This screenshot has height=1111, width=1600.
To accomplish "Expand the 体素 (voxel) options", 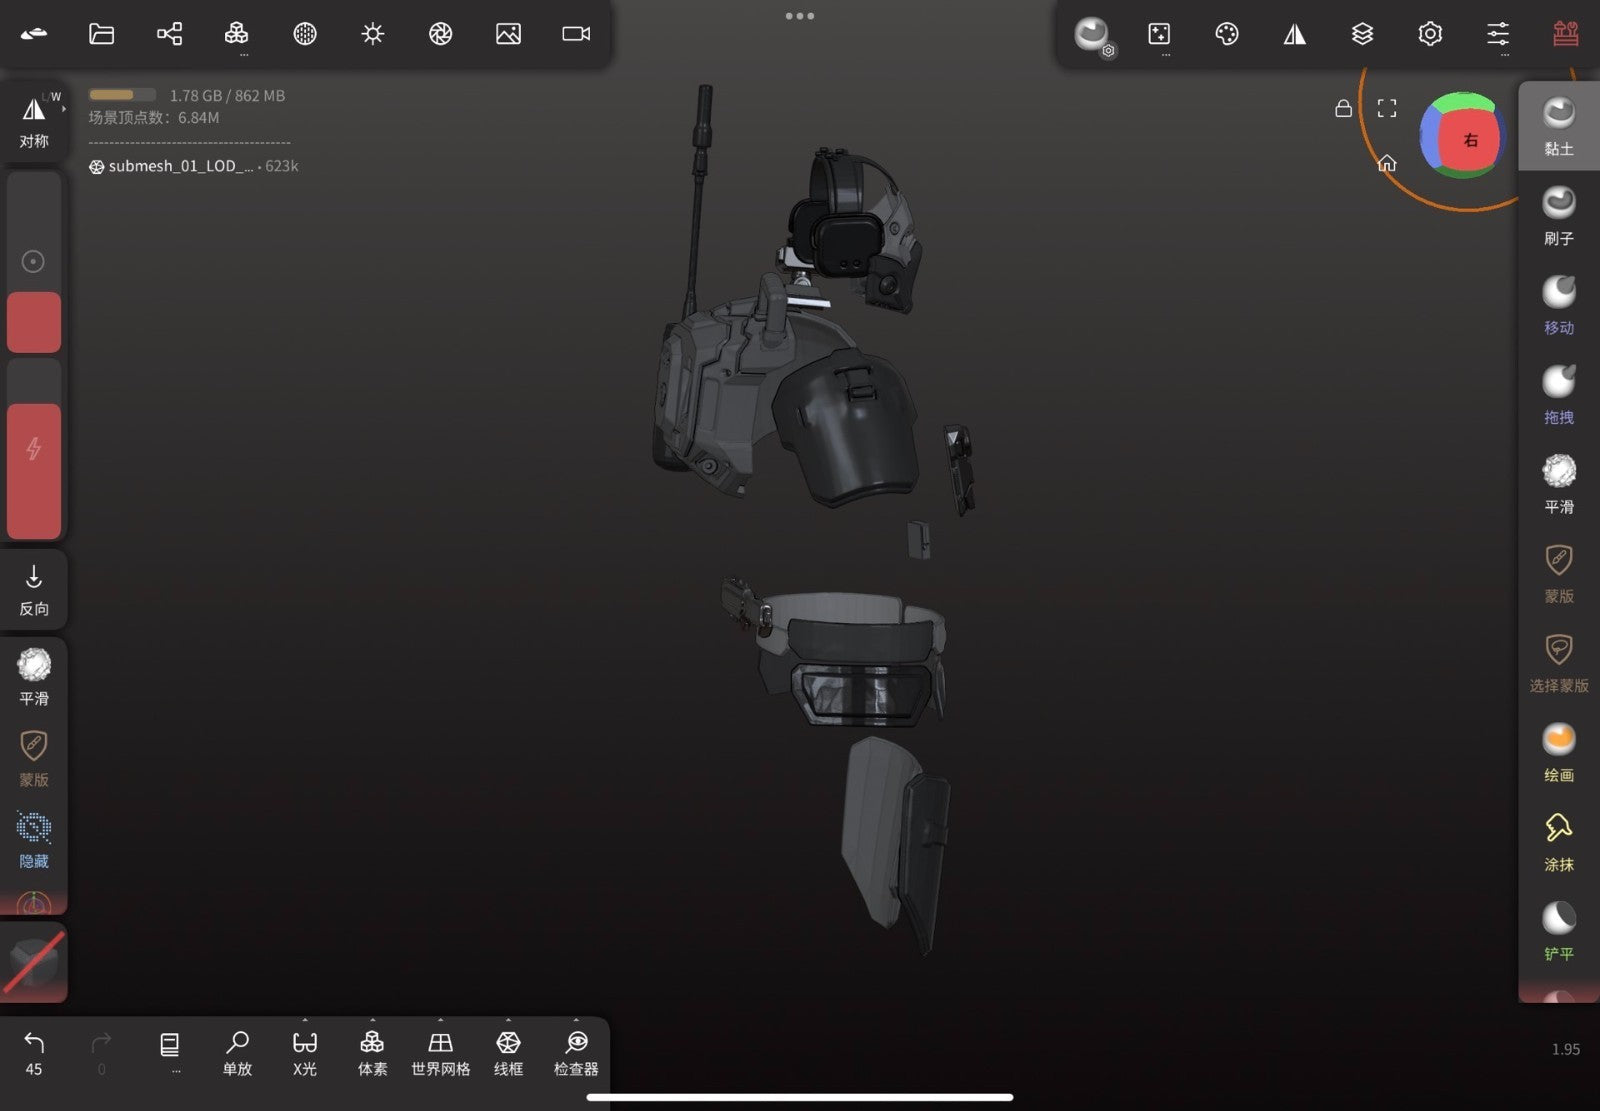I will click(372, 1053).
